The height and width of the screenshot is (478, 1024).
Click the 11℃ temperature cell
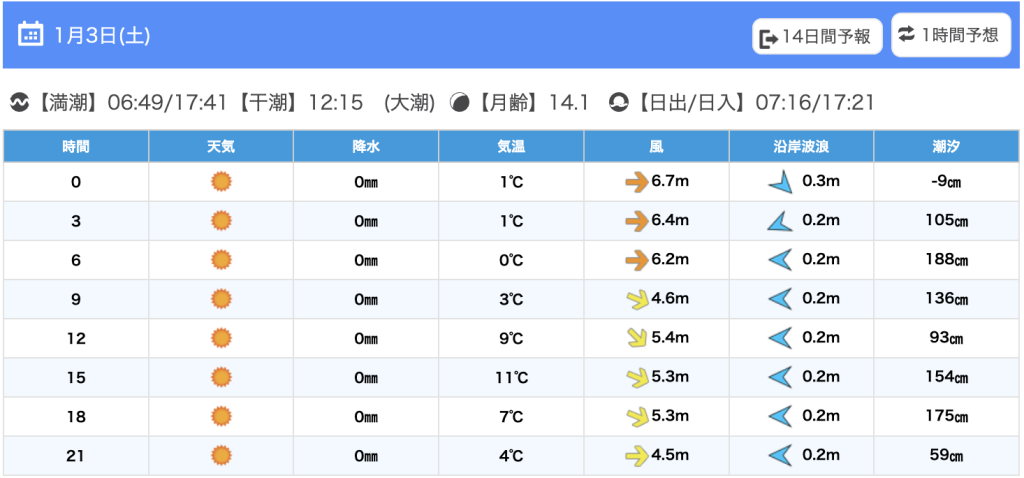[511, 377]
